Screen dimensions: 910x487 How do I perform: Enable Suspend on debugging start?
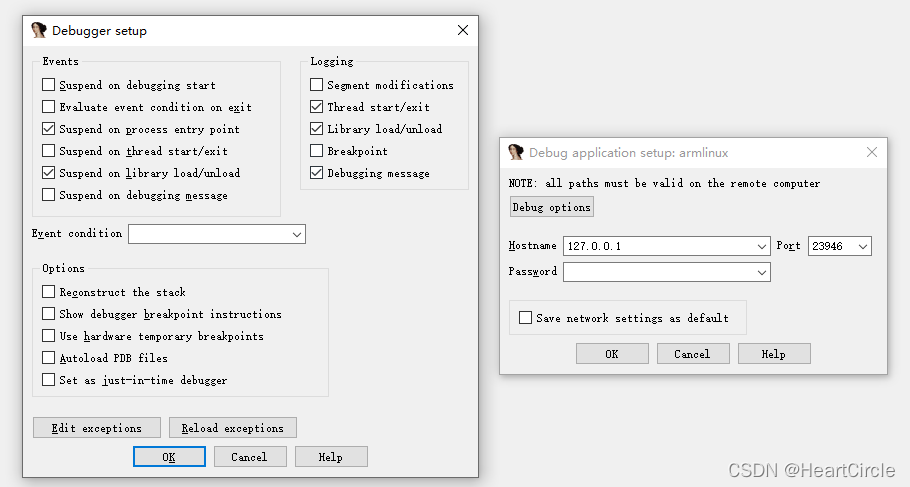(49, 85)
